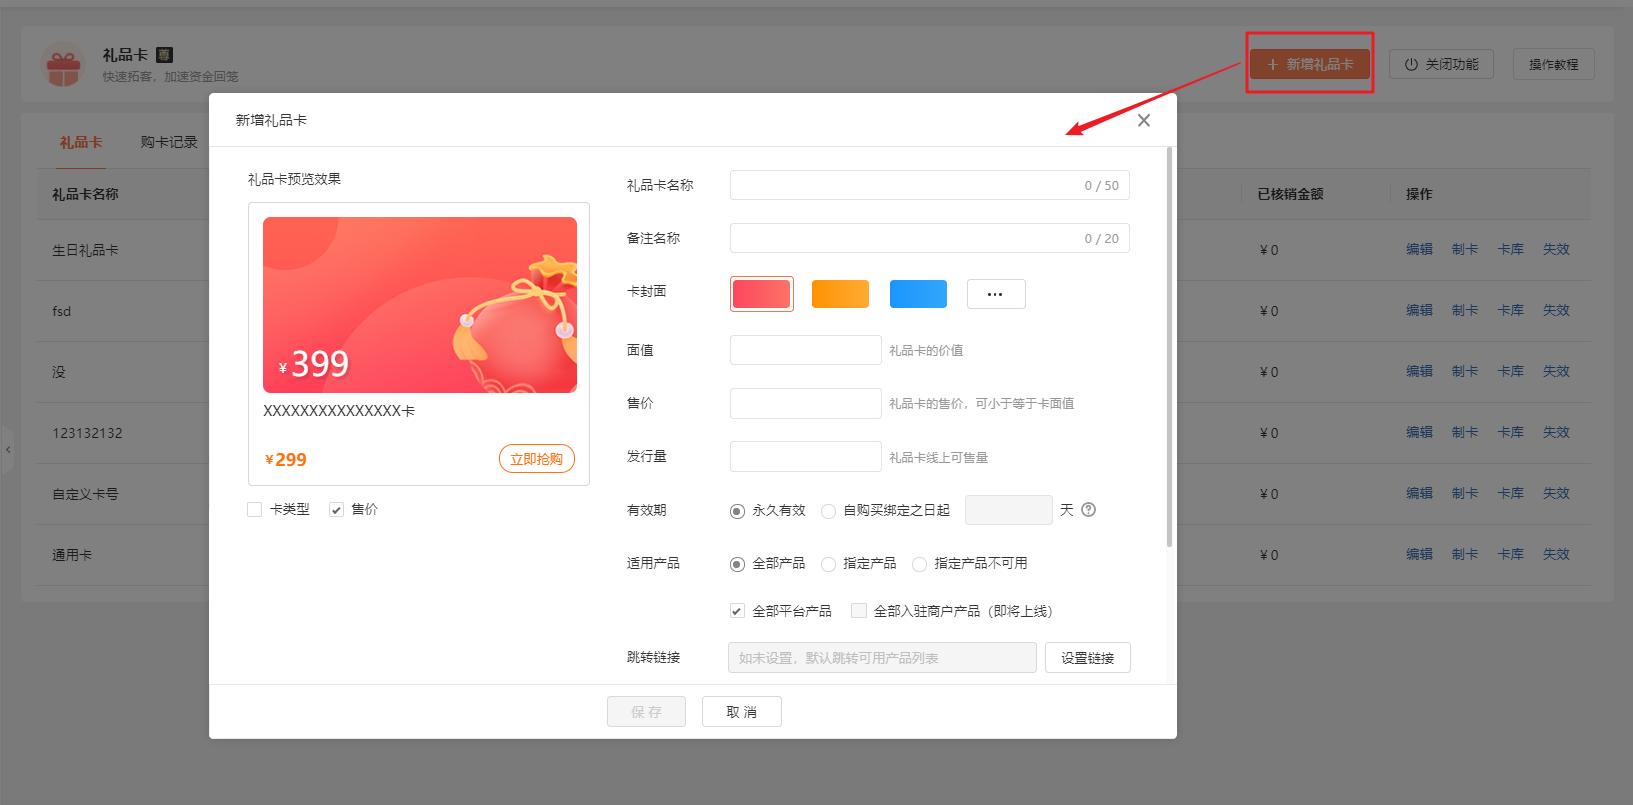Open the 操作教程 tutorial button
The image size is (1633, 805).
tap(1553, 64)
